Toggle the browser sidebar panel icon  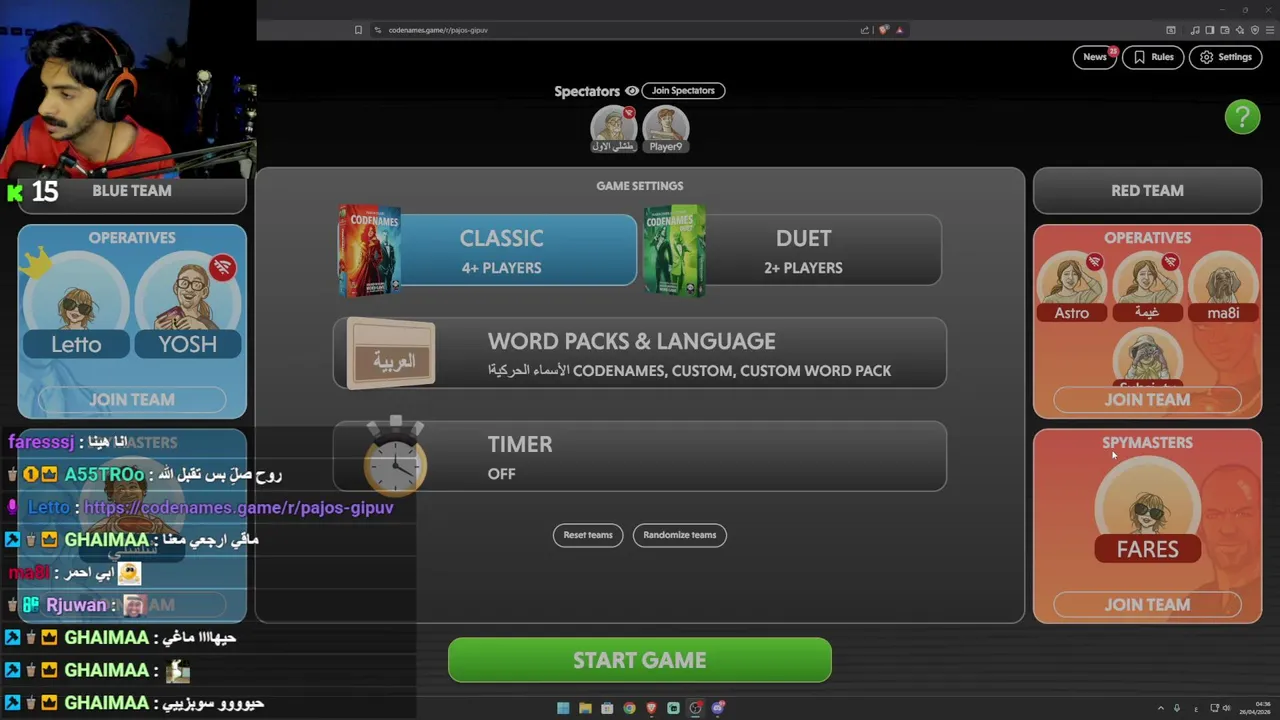[1210, 30]
